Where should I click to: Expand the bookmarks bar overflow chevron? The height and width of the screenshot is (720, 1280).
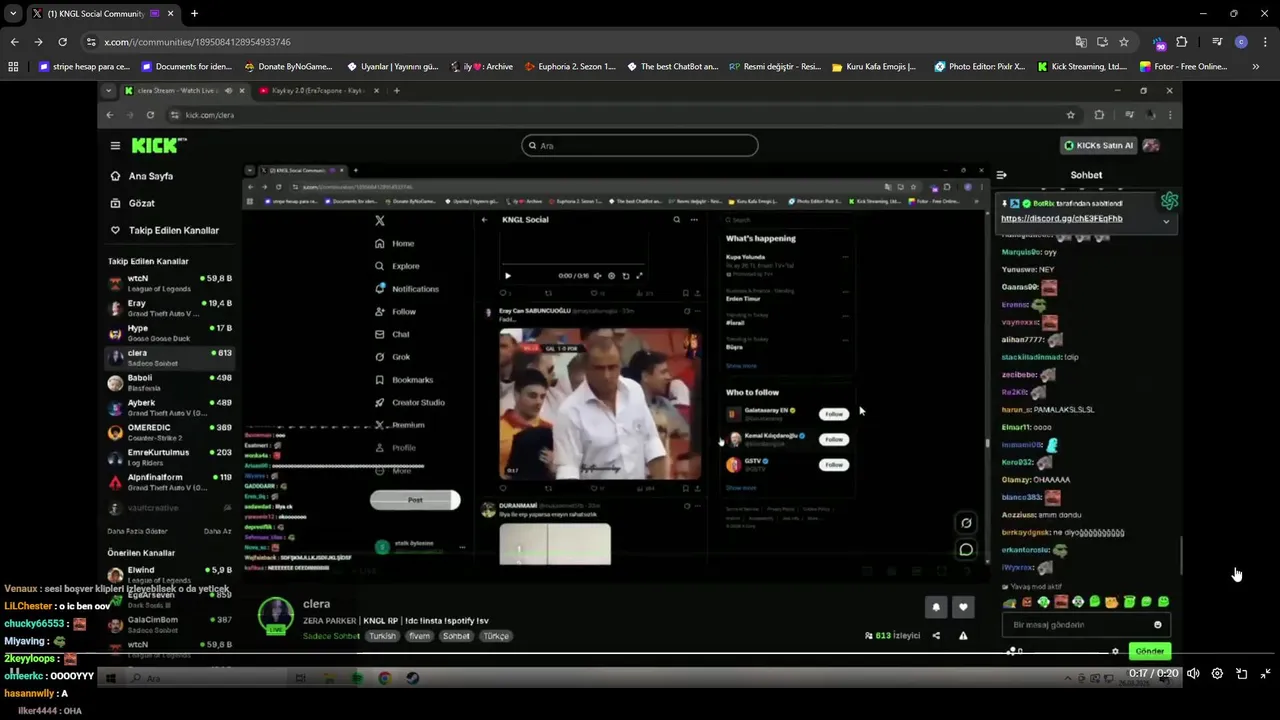click(x=1256, y=67)
